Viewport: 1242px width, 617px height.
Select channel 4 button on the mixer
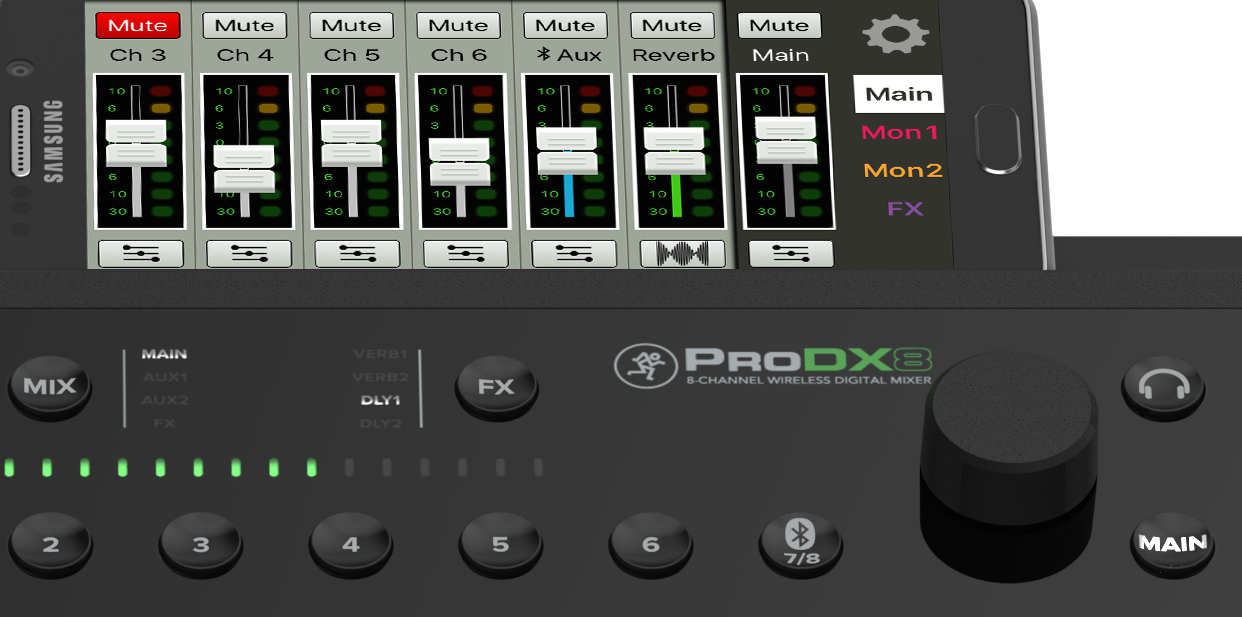pos(351,545)
